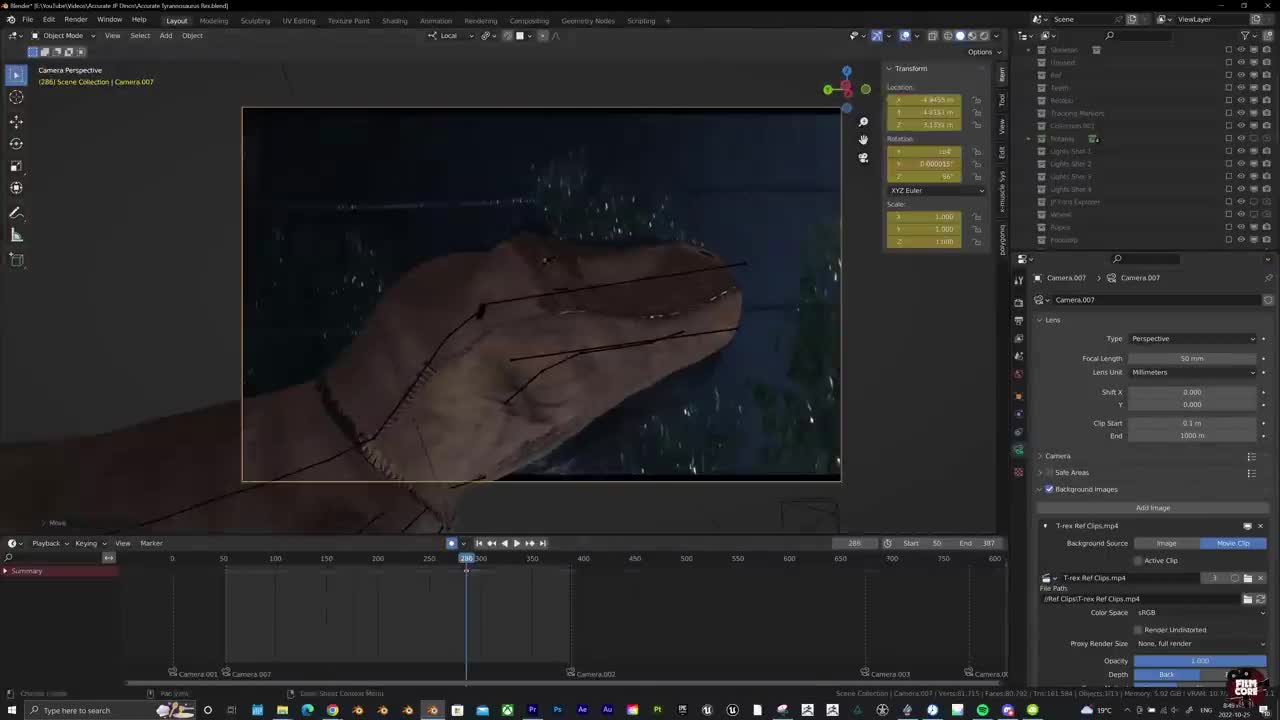Select the Add Cube tool
This screenshot has height=720, width=1280.
(16, 260)
